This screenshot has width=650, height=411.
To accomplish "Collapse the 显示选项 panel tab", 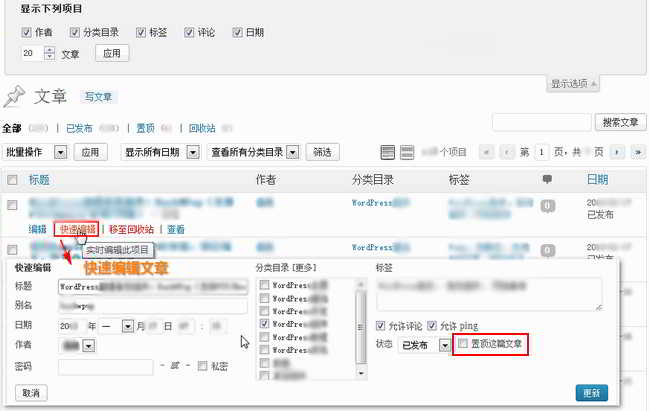I will (573, 84).
